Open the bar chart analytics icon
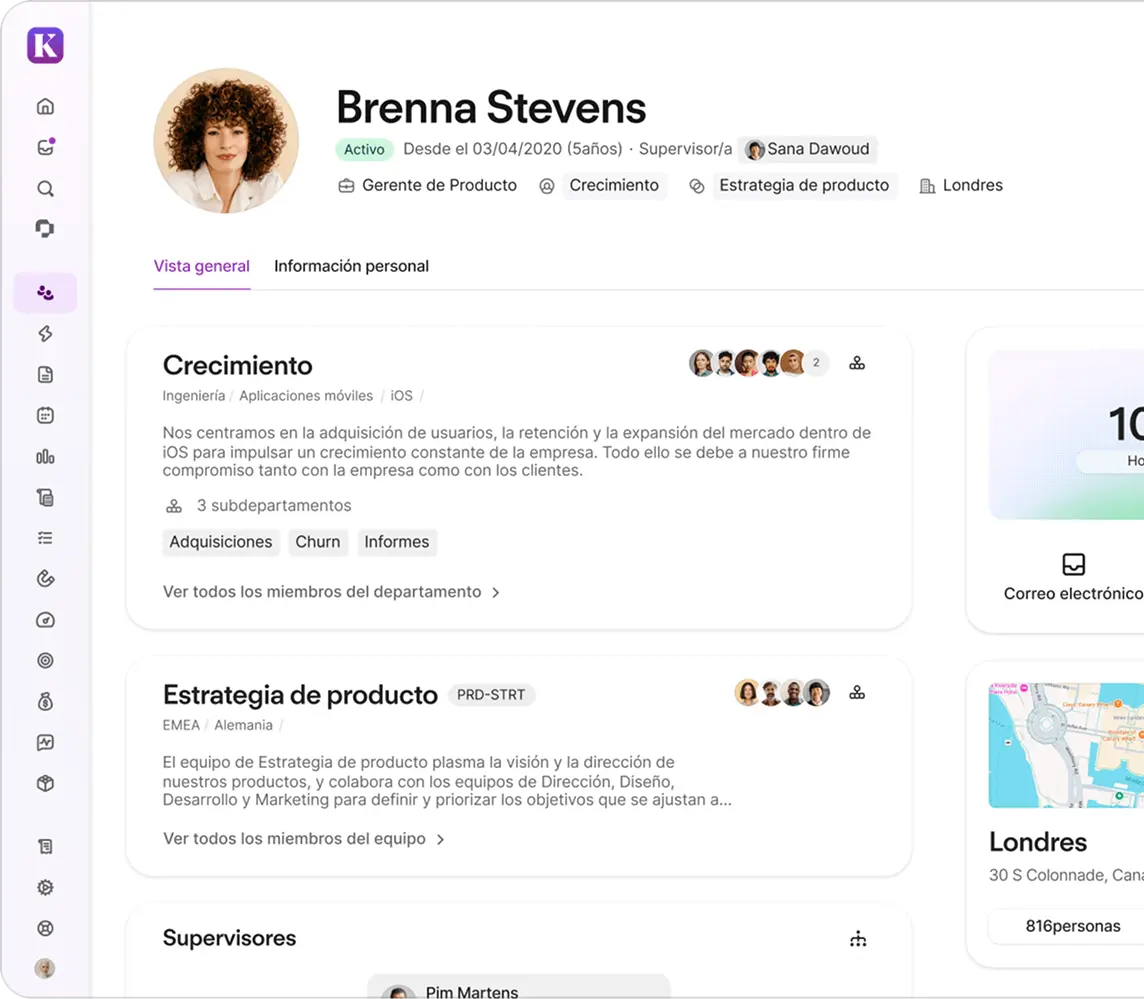The image size is (1144, 999). pos(45,457)
